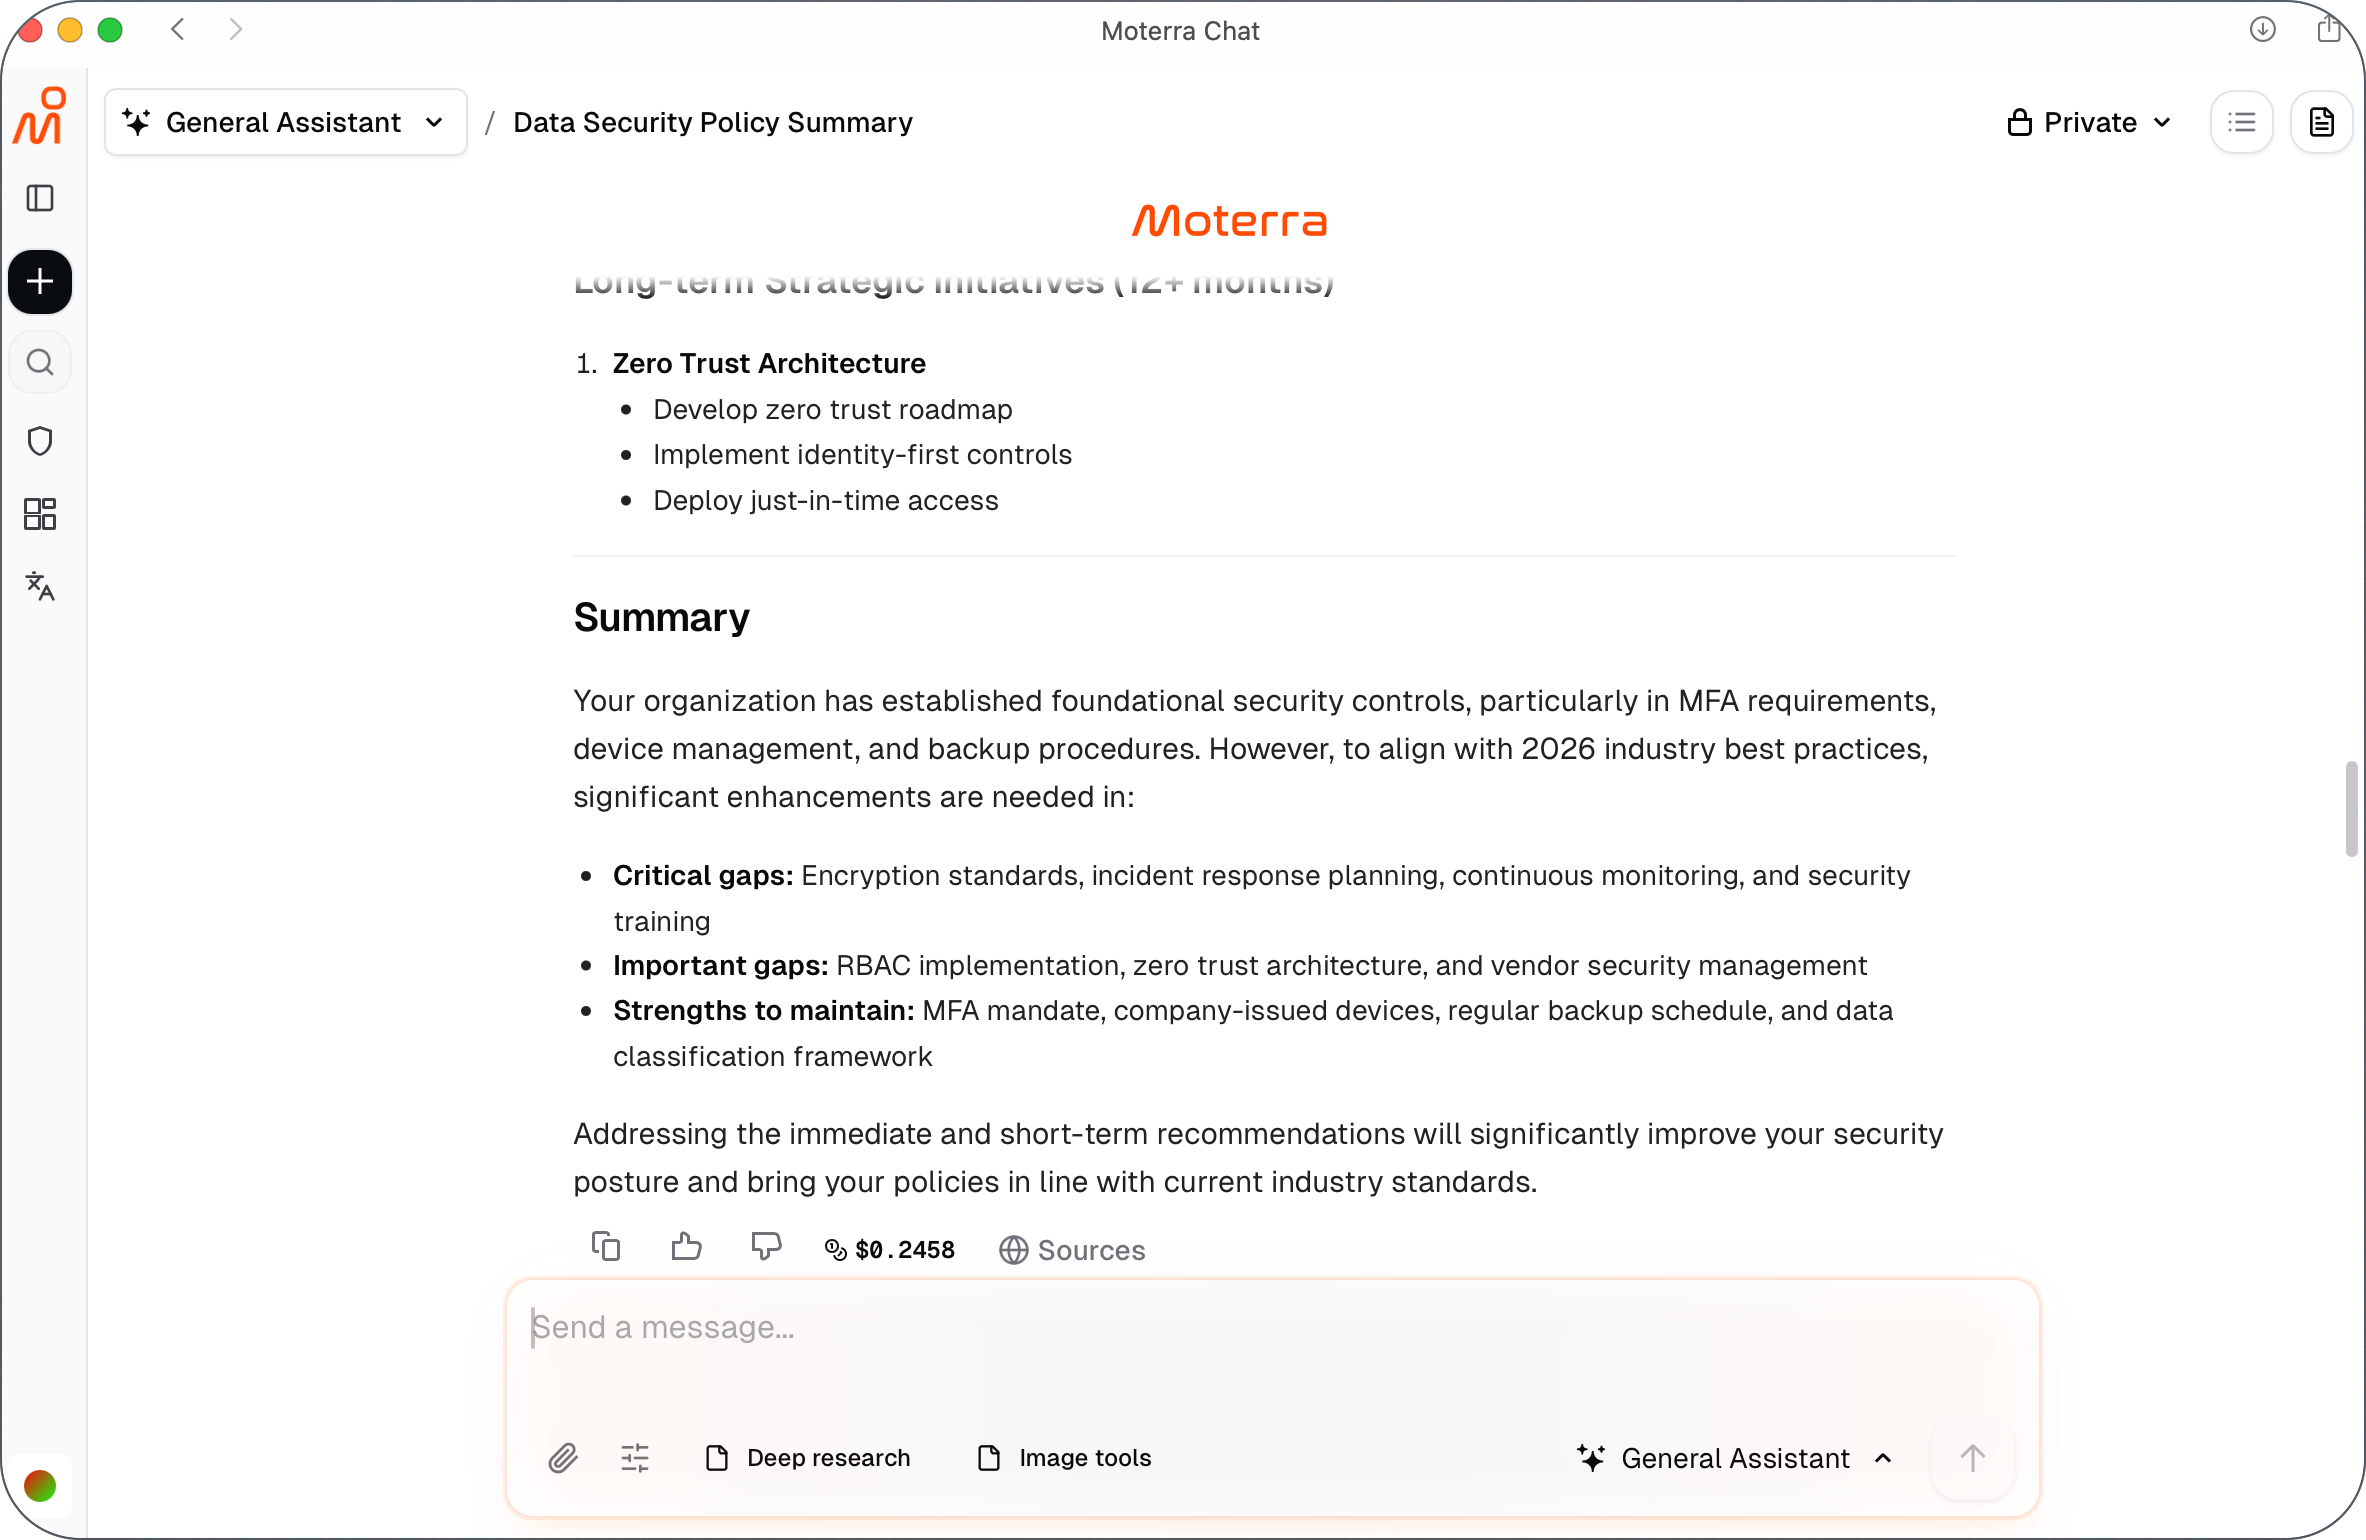Open the shield security icon

(x=40, y=440)
